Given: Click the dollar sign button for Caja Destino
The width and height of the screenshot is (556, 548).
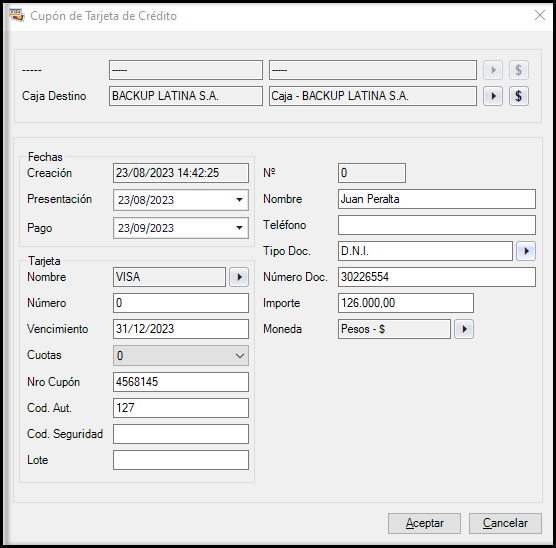Looking at the screenshot, I should click(x=519, y=96).
